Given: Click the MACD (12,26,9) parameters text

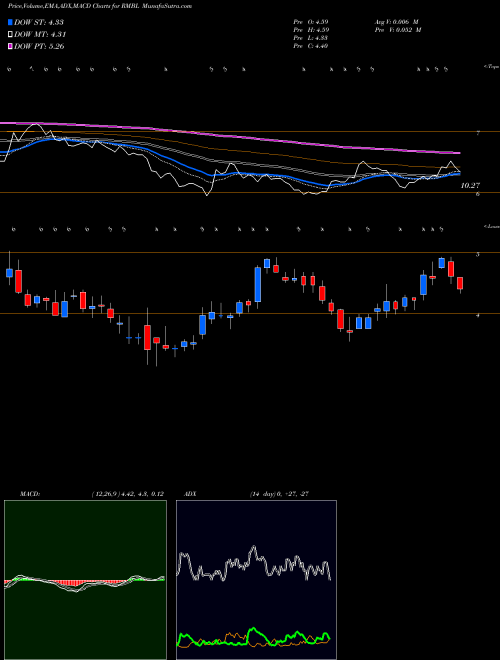Looking at the screenshot, I should [127, 494].
